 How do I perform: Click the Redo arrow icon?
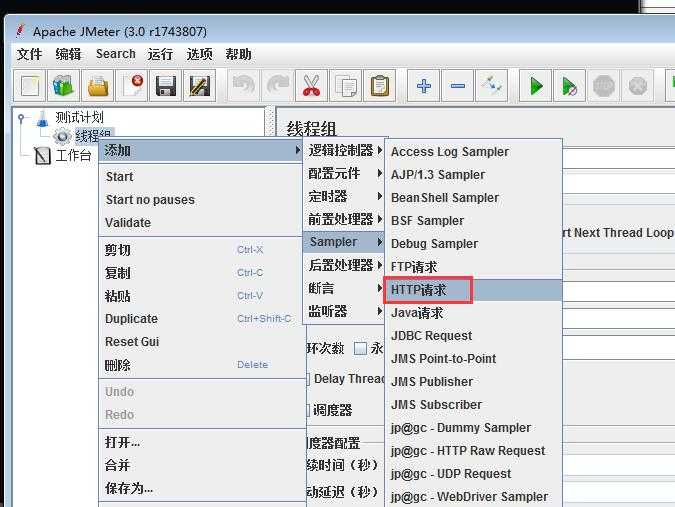pyautogui.click(x=278, y=85)
